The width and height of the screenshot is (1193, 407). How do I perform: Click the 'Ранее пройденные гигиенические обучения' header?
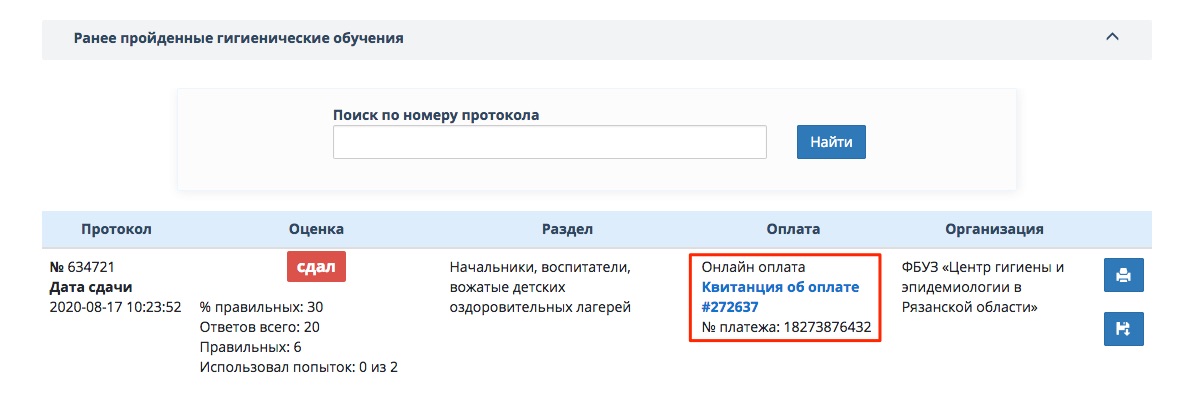(x=239, y=39)
